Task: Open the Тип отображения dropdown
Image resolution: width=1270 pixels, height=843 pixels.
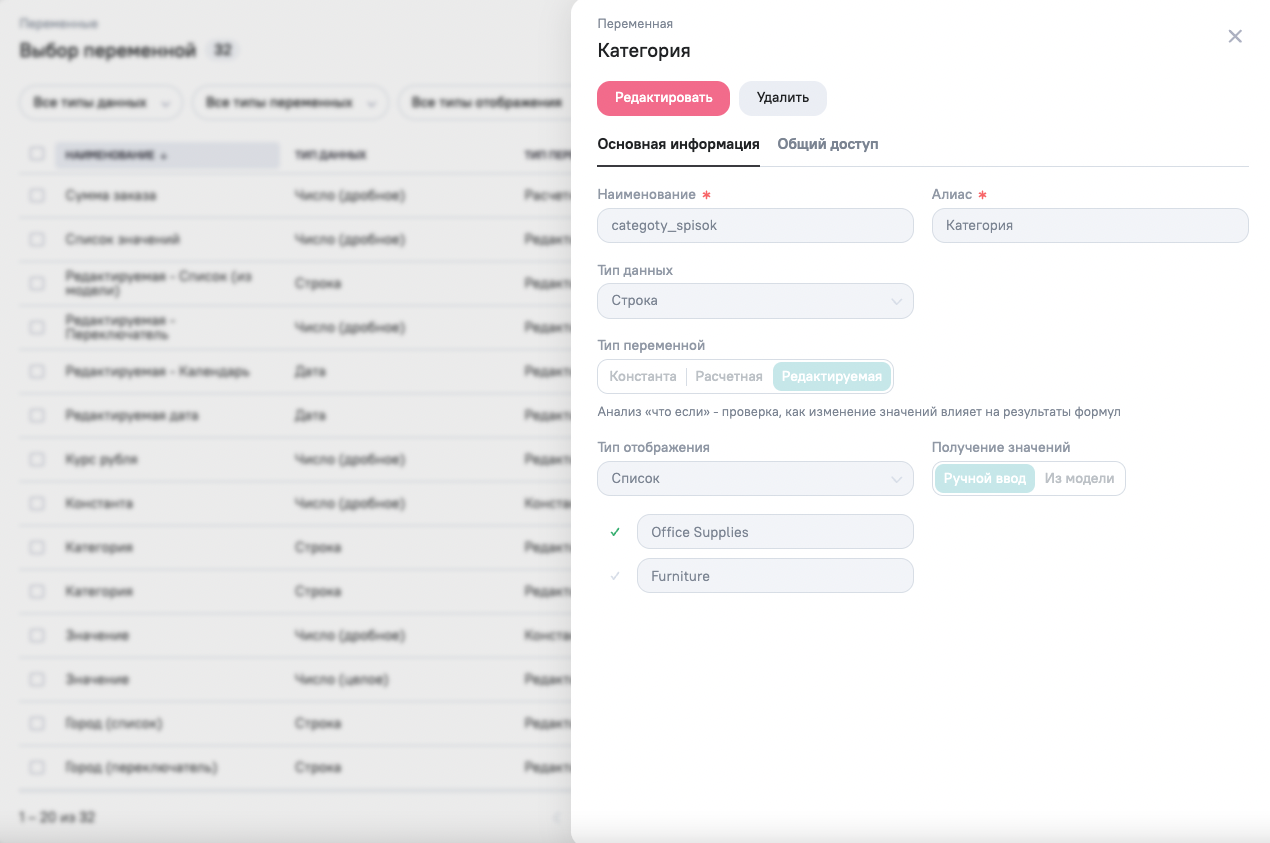Action: coord(755,479)
